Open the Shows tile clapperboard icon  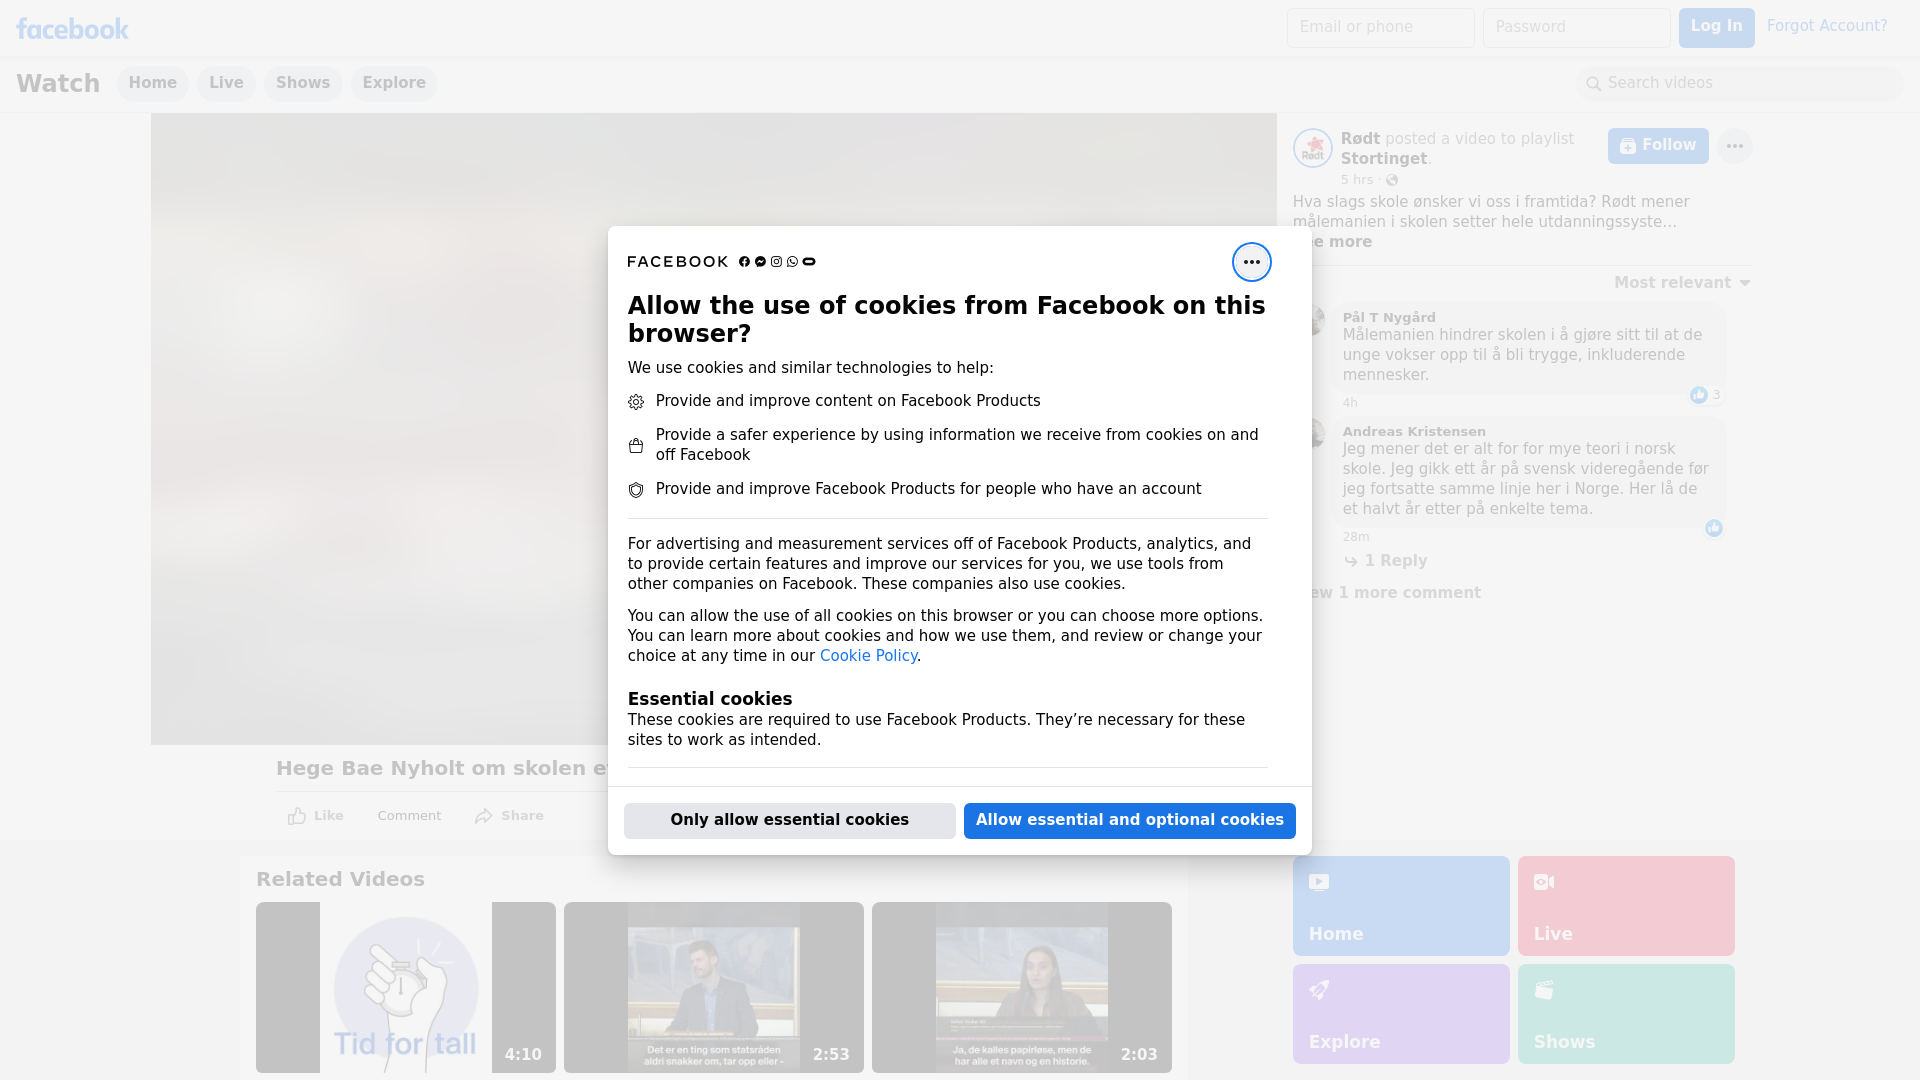(1544, 990)
